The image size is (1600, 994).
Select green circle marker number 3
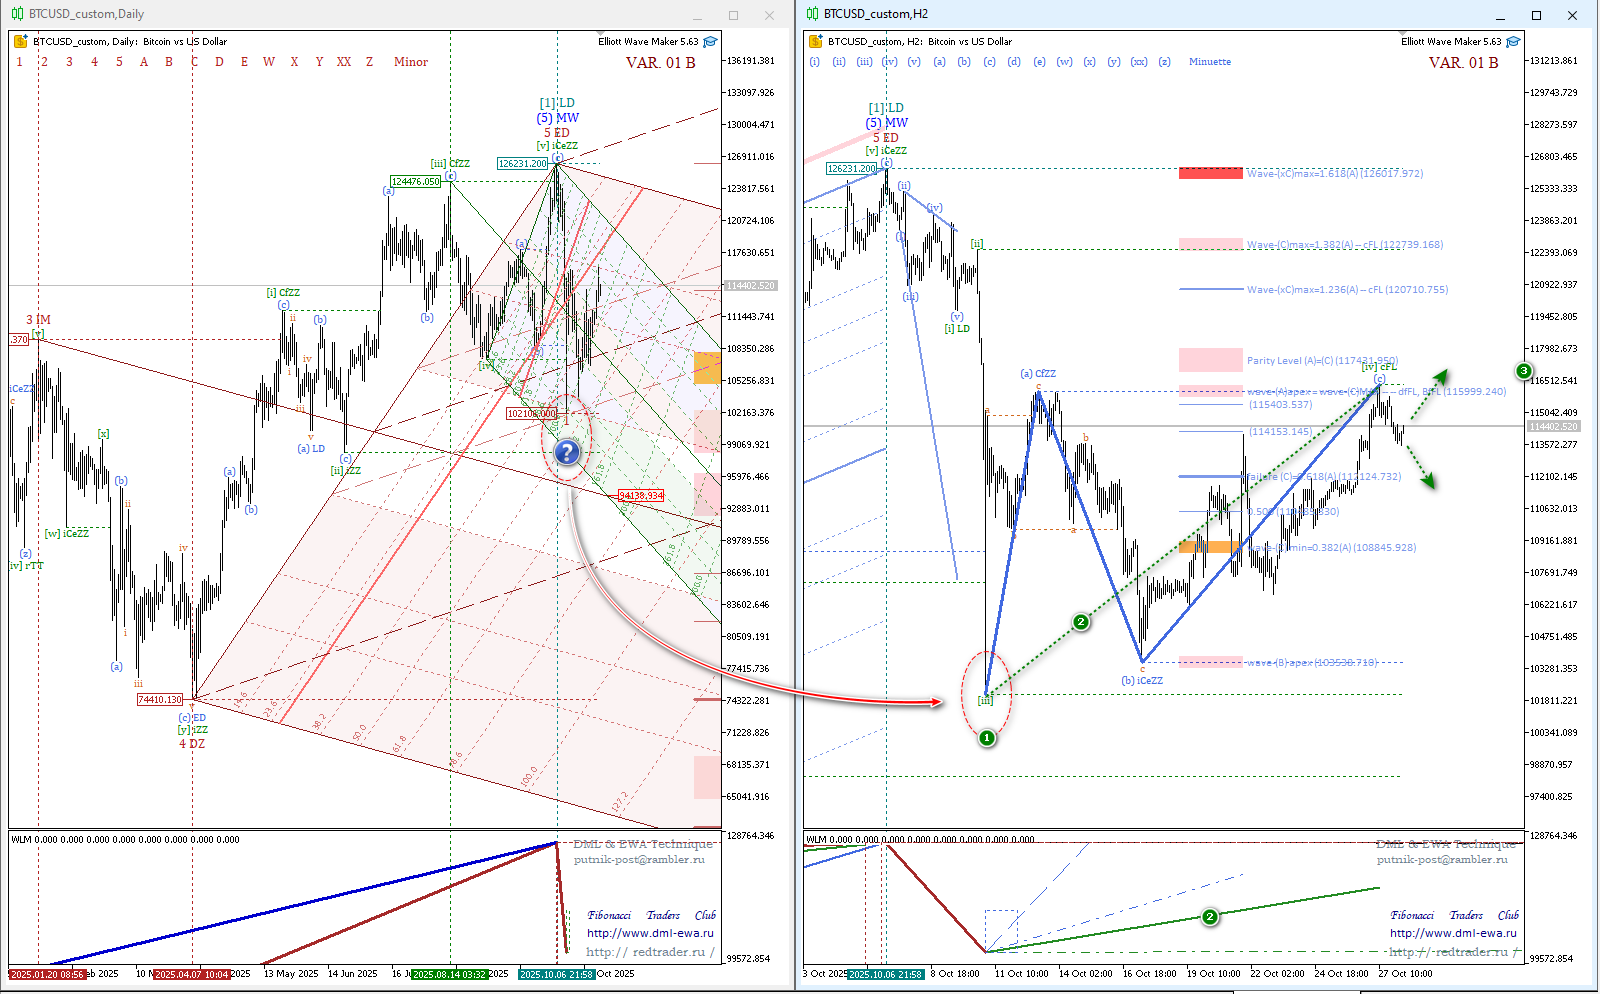pos(1524,371)
